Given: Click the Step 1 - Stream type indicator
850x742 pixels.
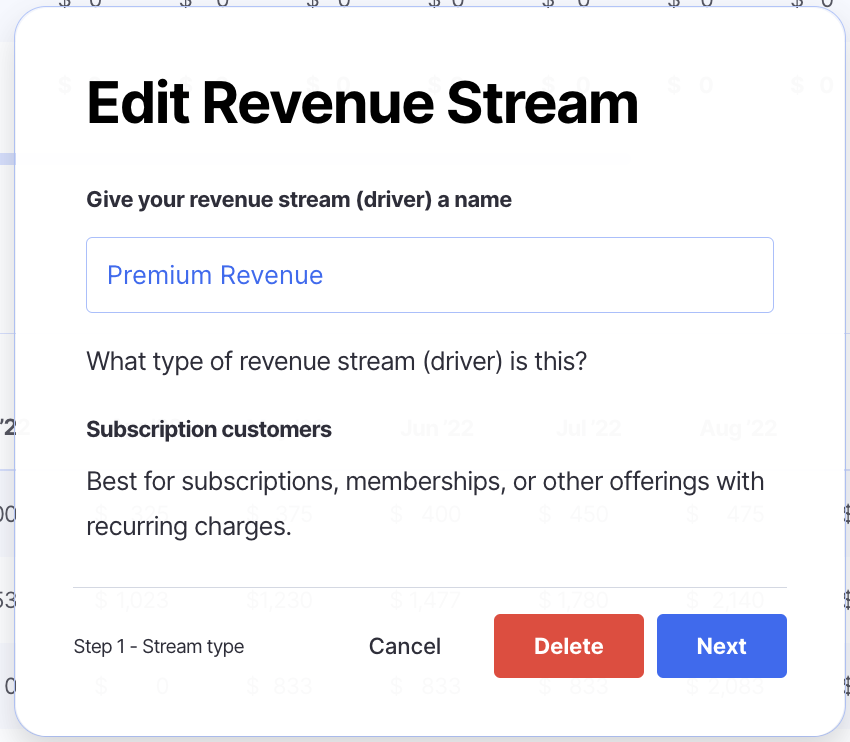Looking at the screenshot, I should [x=159, y=647].
